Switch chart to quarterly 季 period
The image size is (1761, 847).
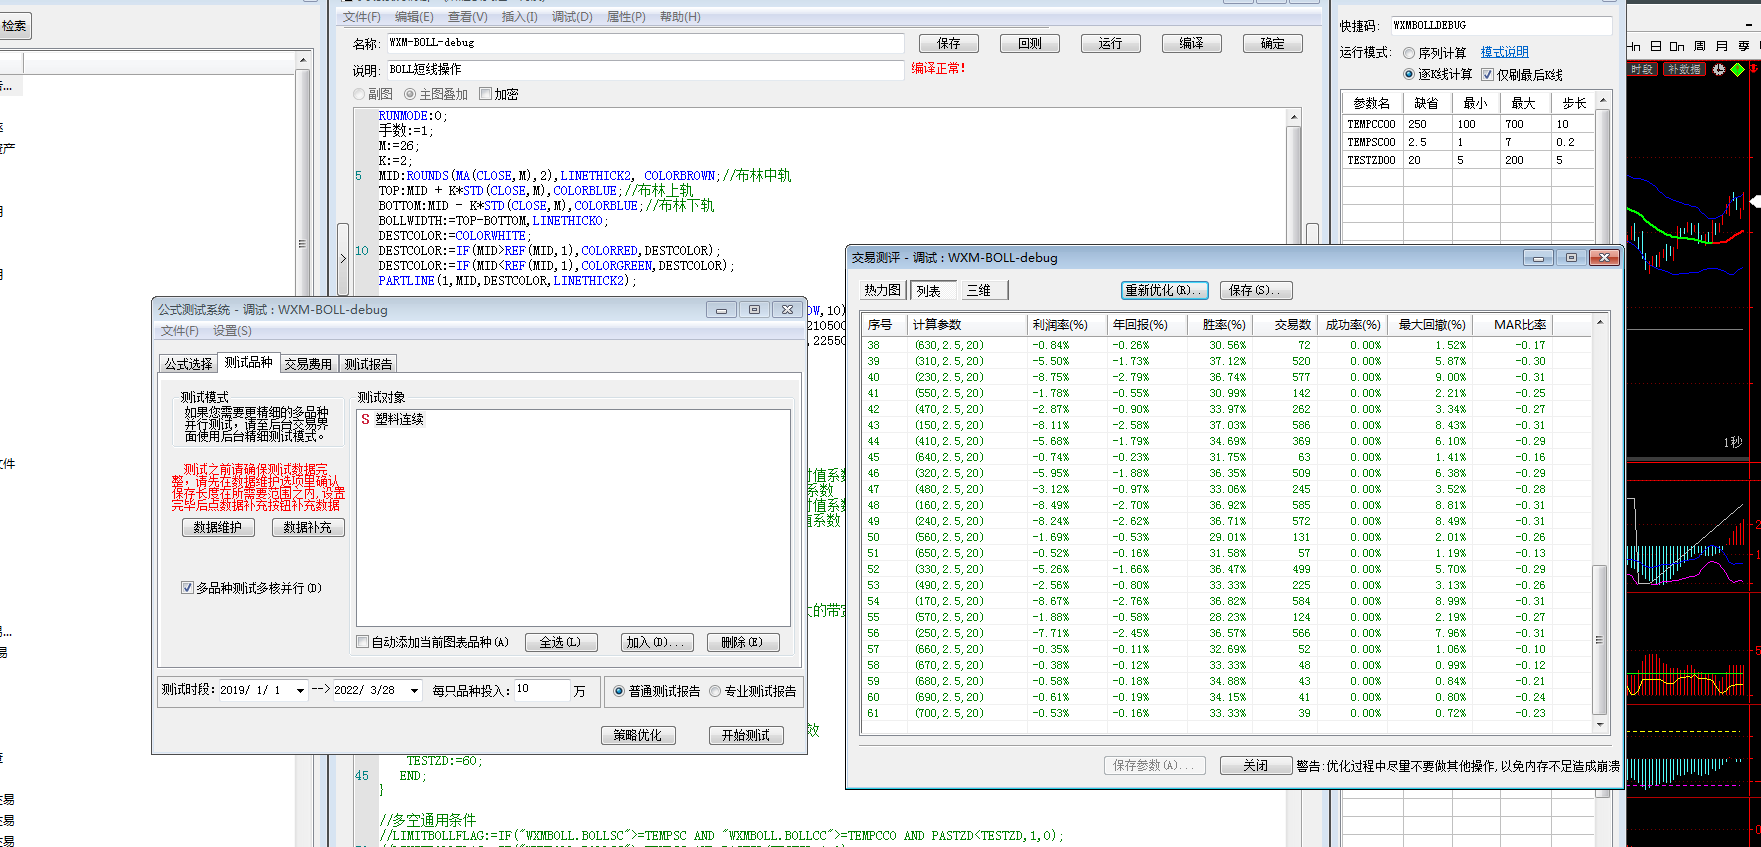pos(1744,46)
